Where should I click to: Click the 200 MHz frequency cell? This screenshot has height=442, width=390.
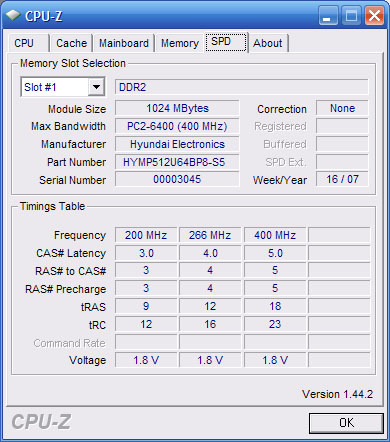point(146,235)
